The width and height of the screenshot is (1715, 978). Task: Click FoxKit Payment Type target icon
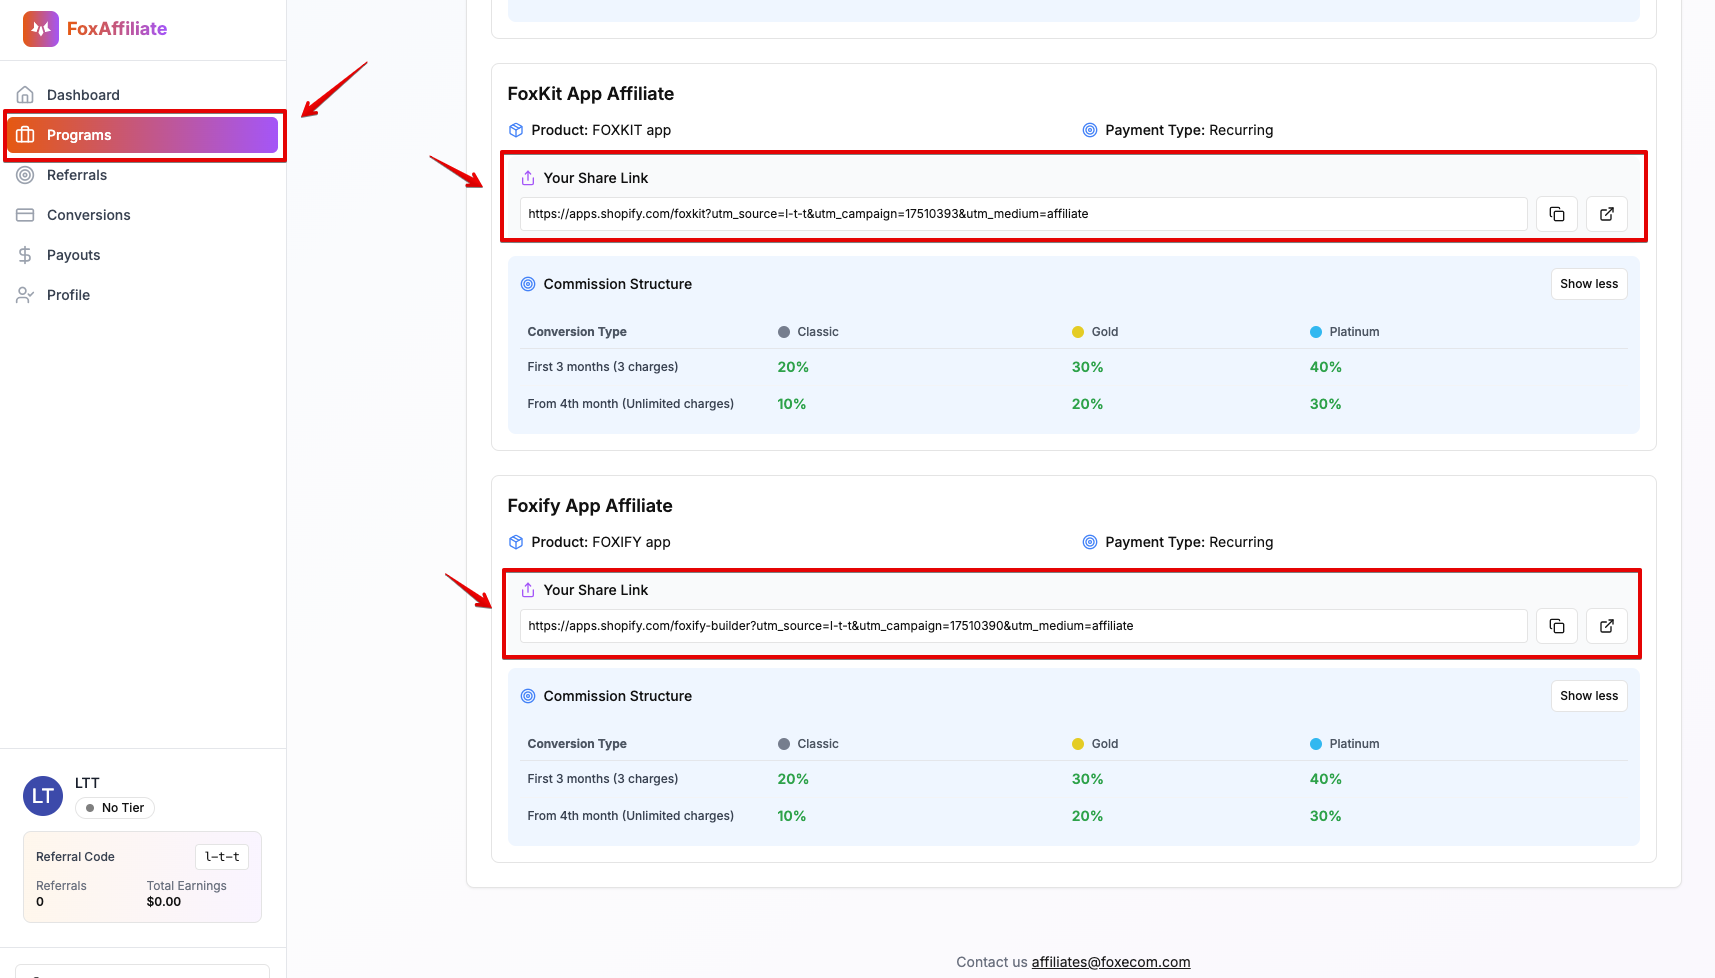[x=1090, y=130]
